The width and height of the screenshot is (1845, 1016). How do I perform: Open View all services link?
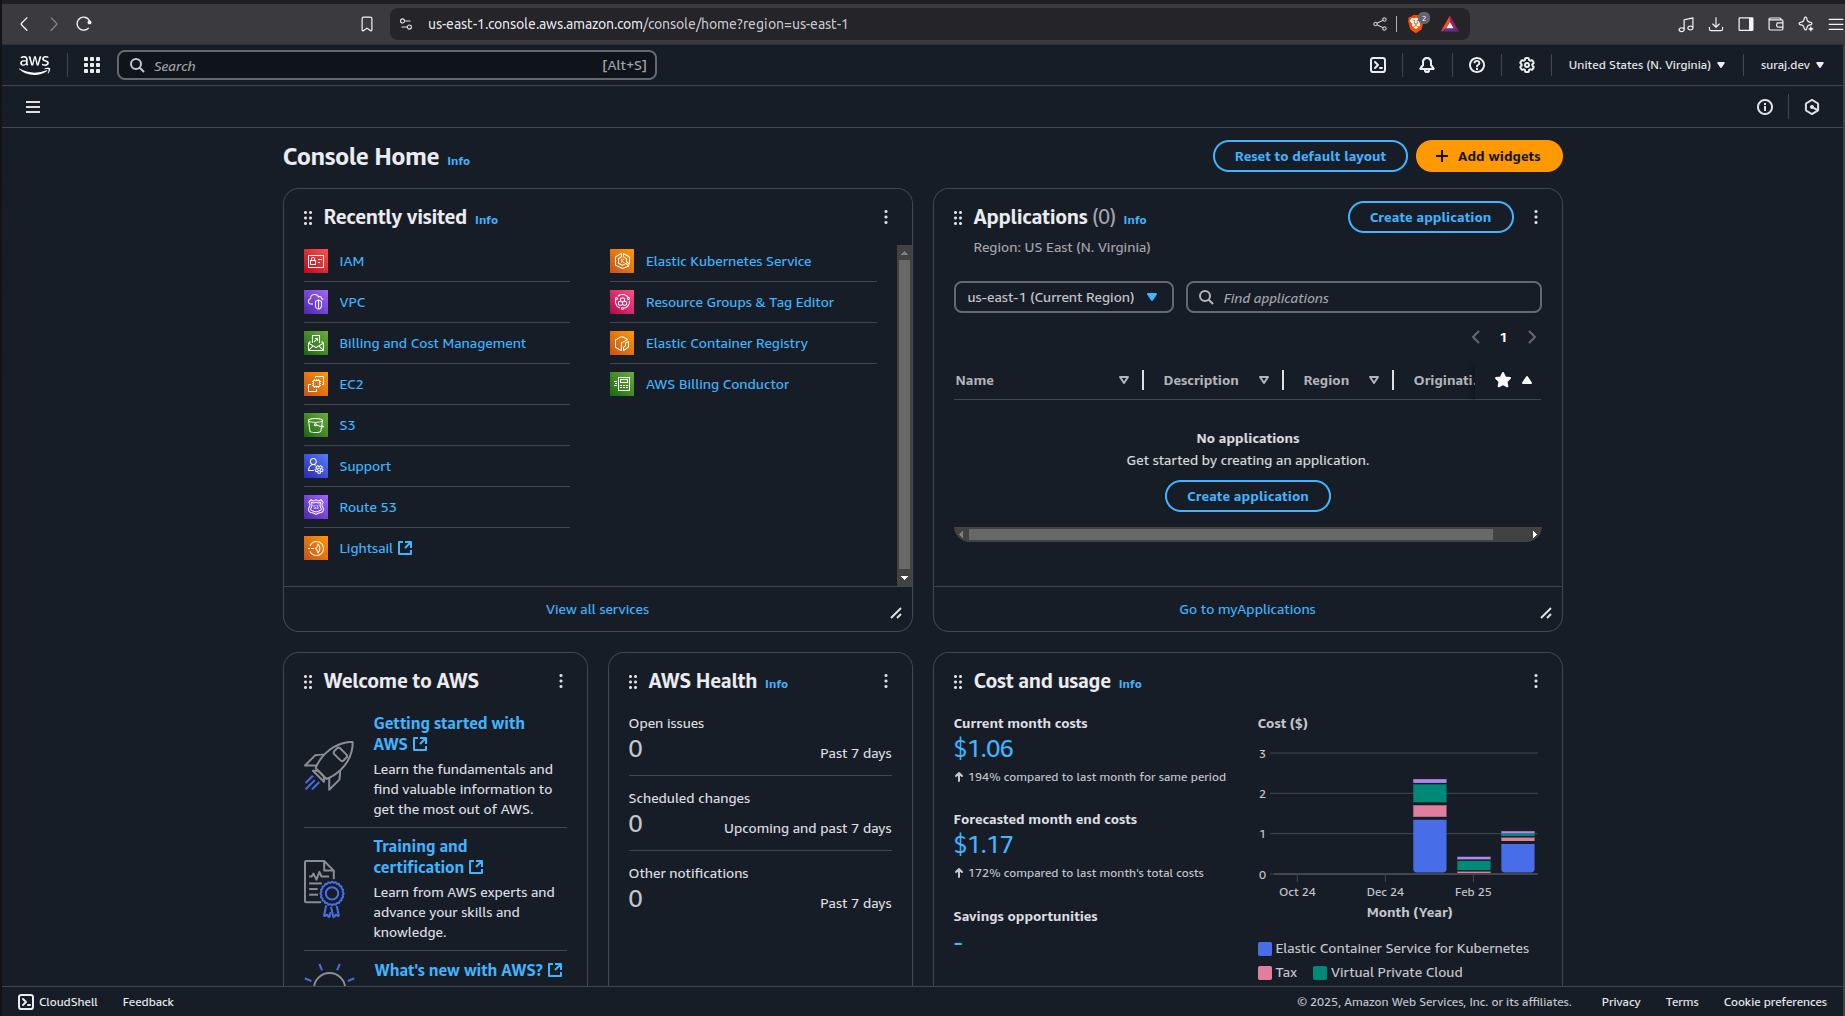pyautogui.click(x=597, y=609)
